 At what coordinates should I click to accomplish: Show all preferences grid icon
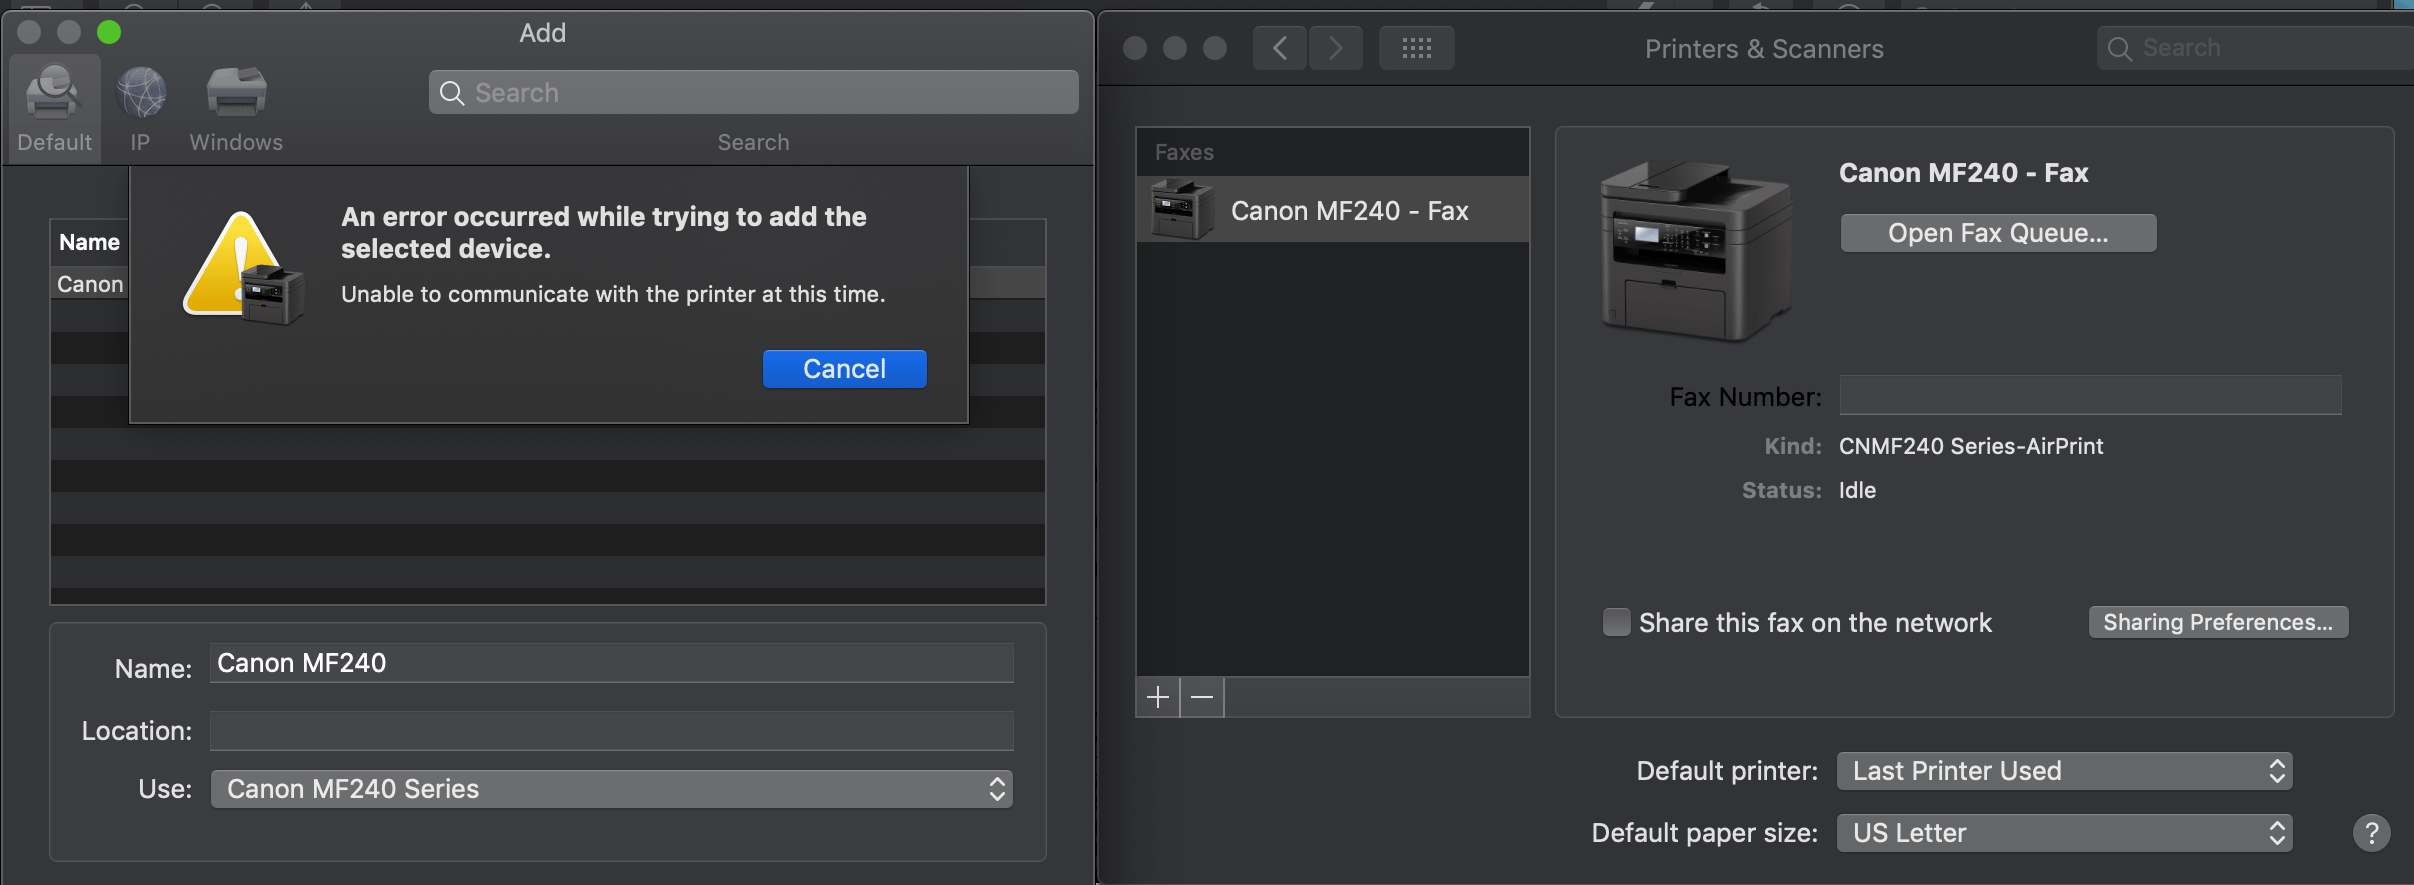1417,48
